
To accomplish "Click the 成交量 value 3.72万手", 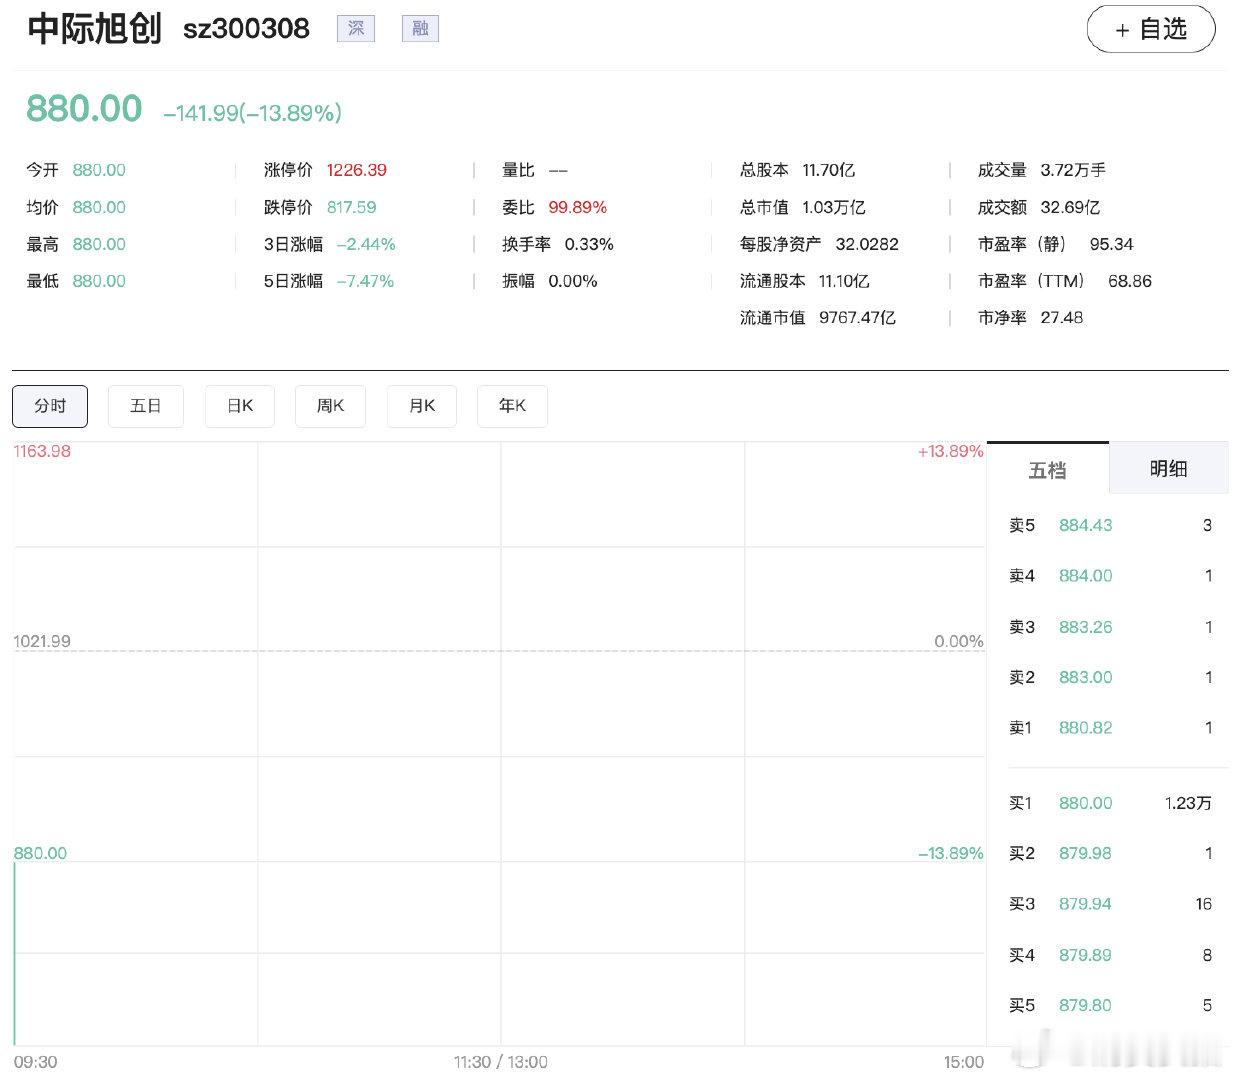I will (x=1073, y=170).
